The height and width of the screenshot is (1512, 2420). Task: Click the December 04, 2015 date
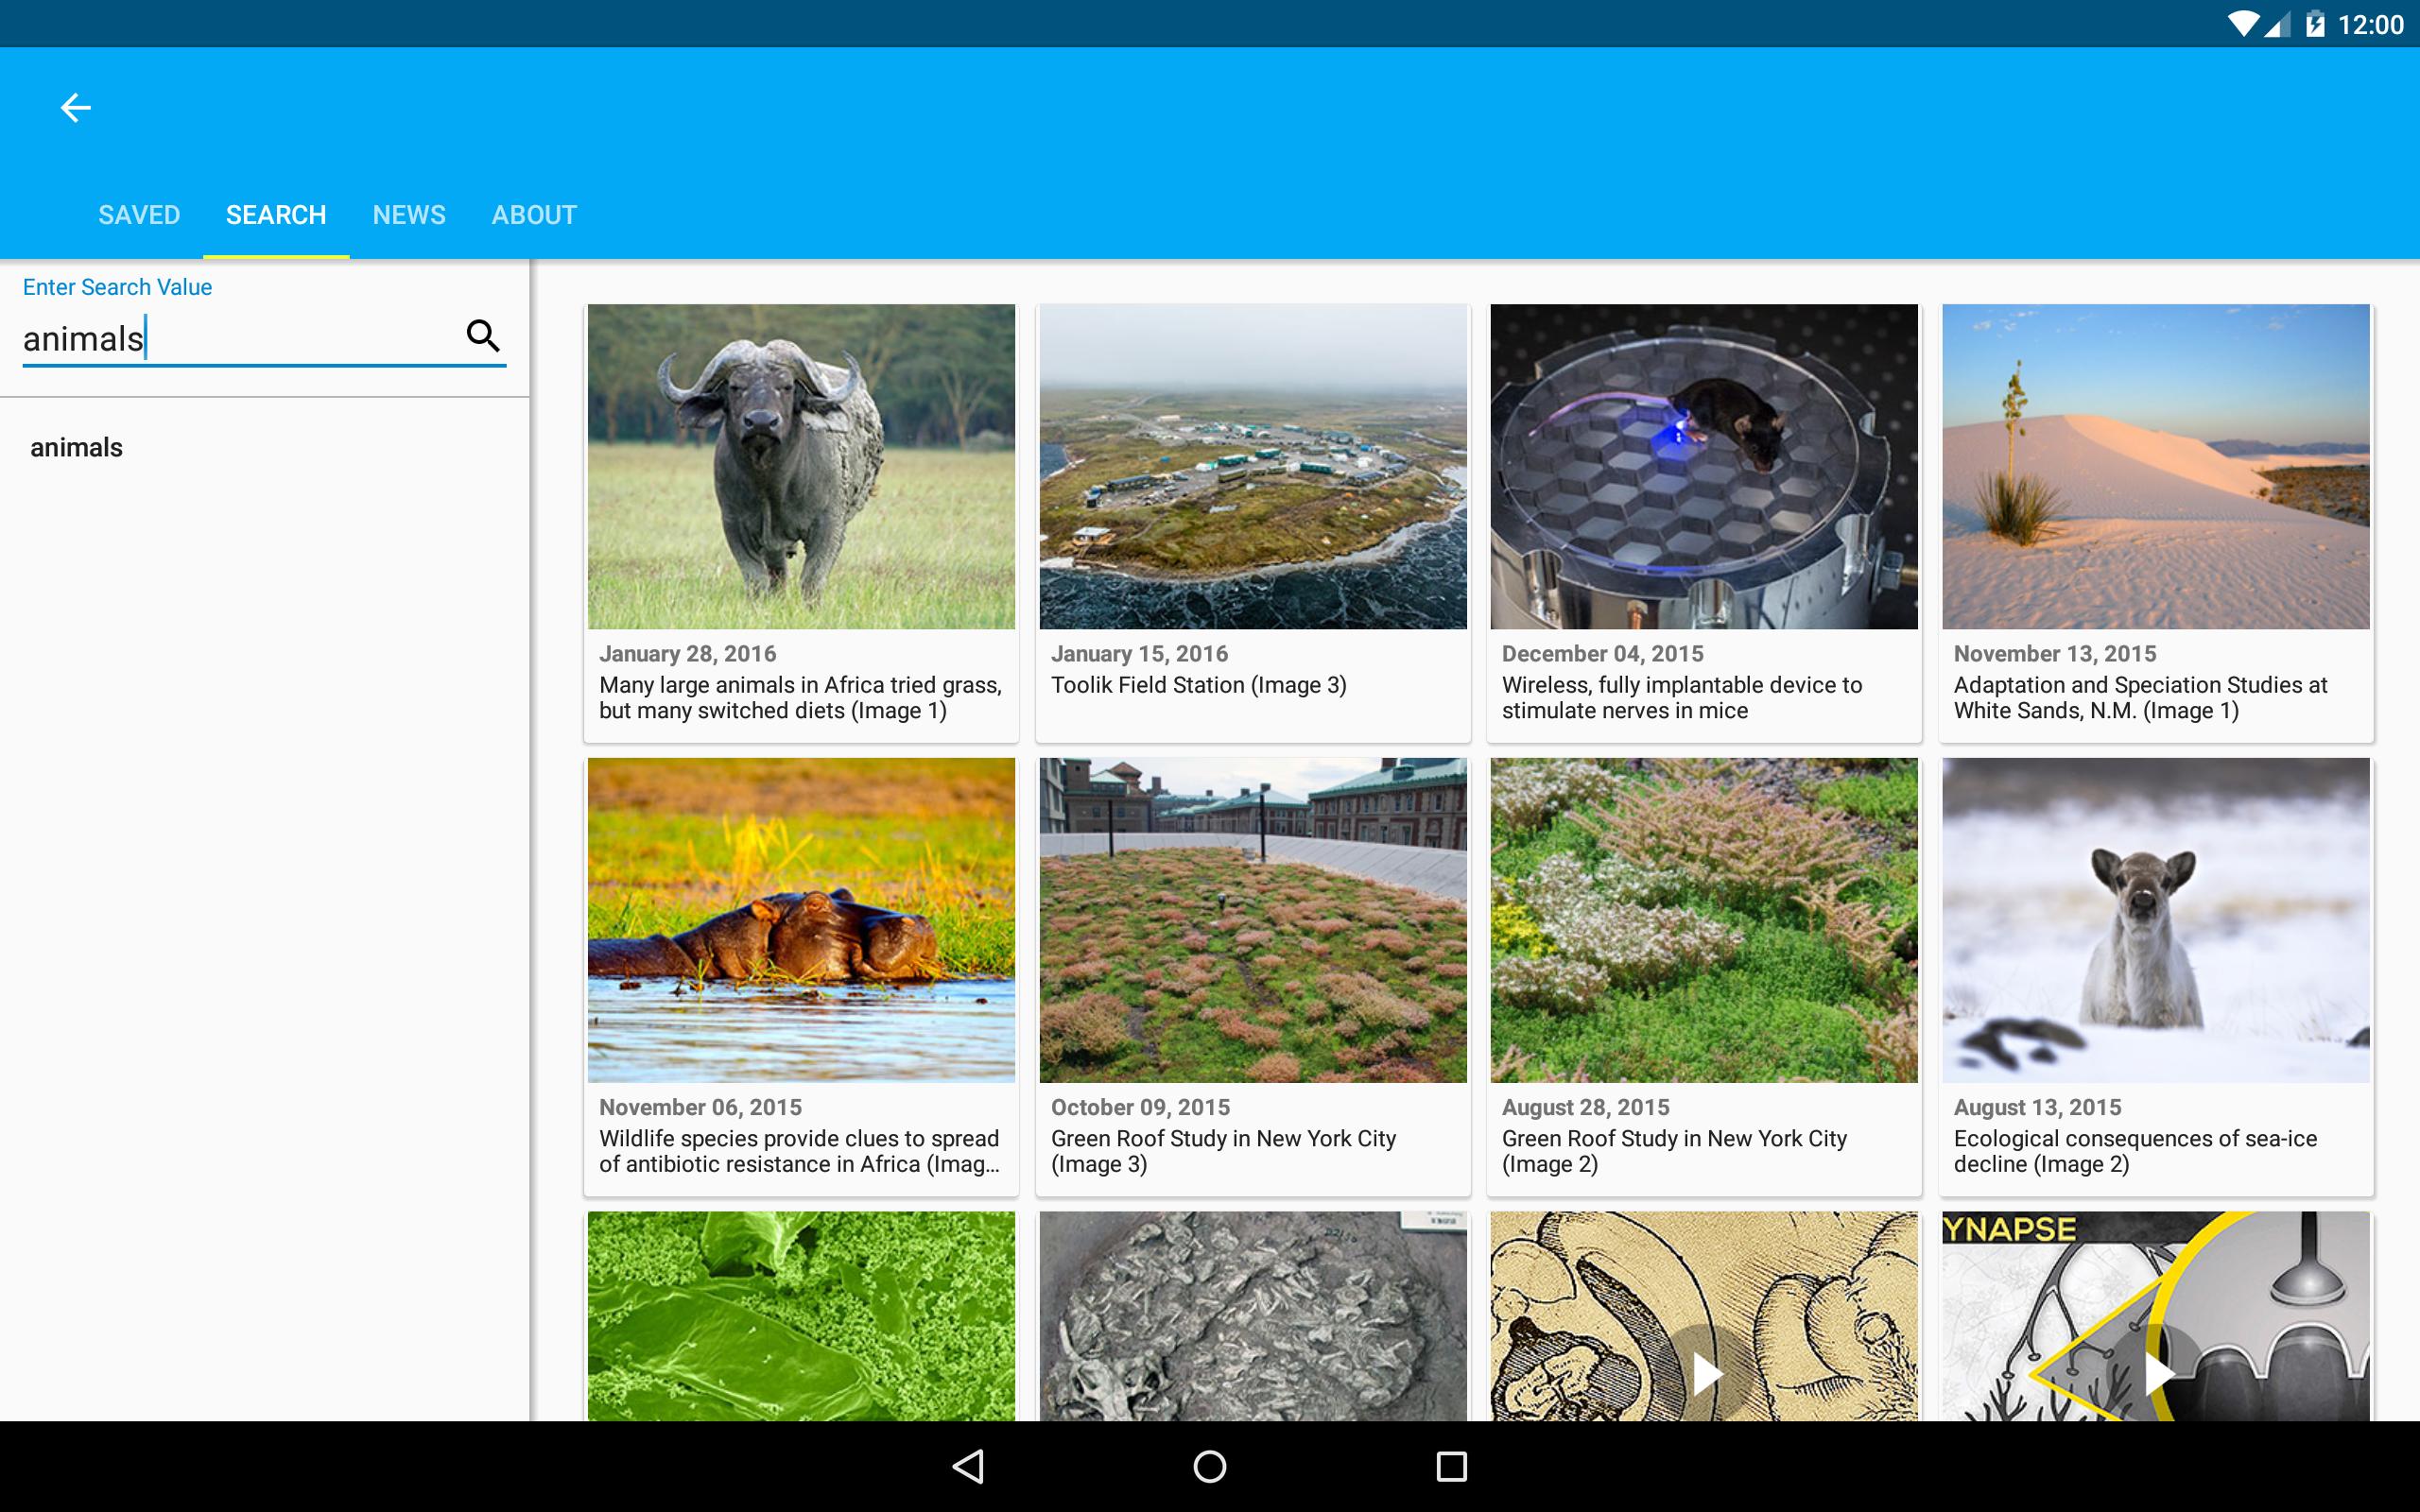coord(1603,654)
